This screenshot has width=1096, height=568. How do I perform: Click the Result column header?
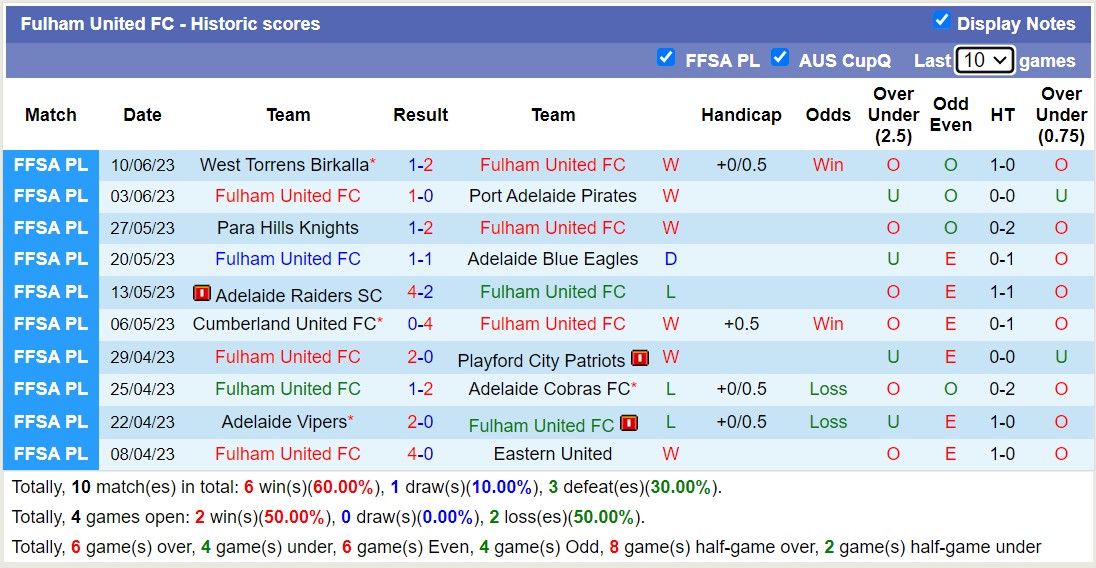click(420, 115)
